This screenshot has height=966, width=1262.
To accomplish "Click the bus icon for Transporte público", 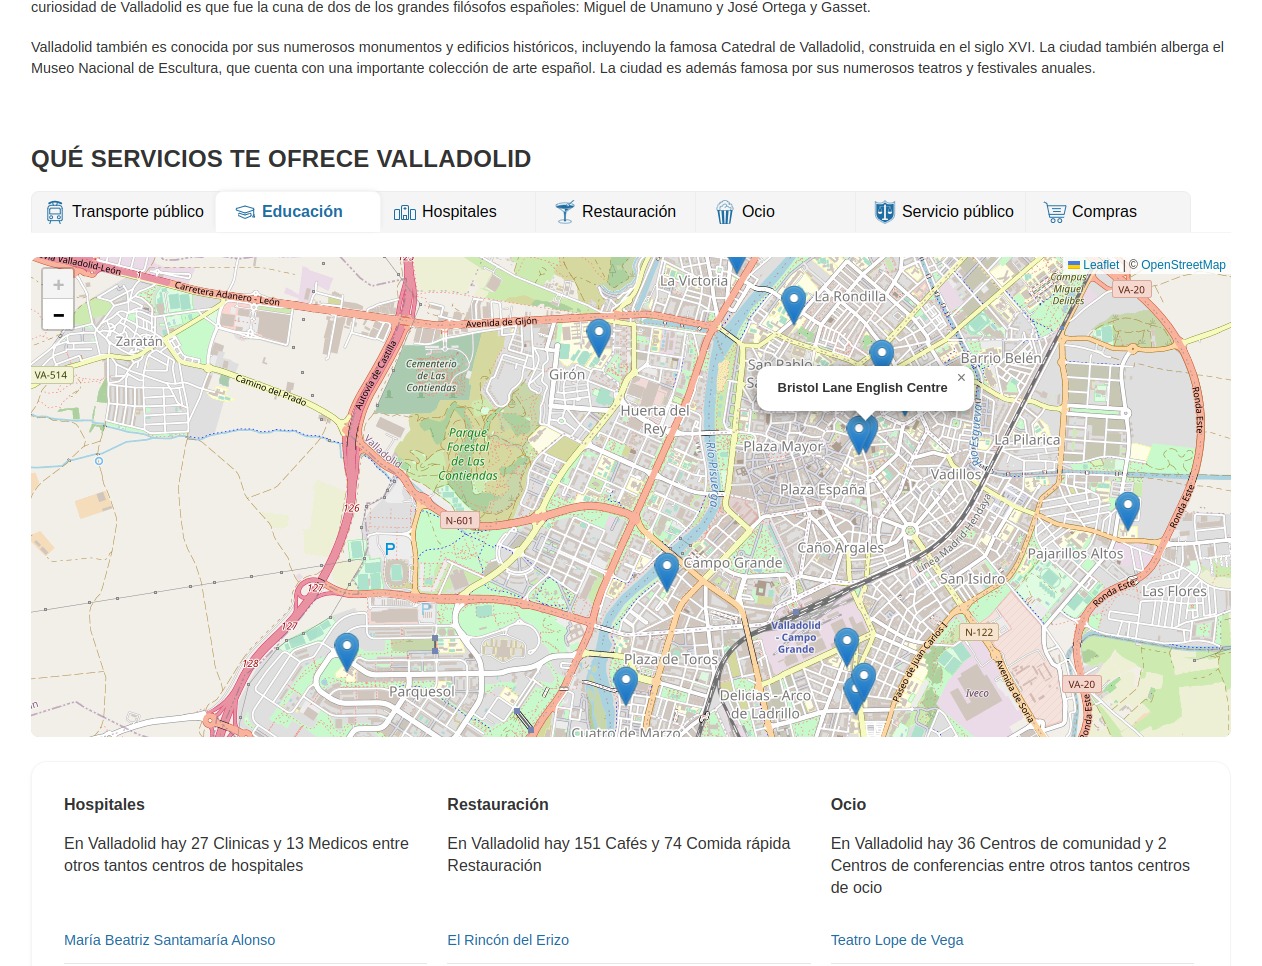I will point(55,212).
